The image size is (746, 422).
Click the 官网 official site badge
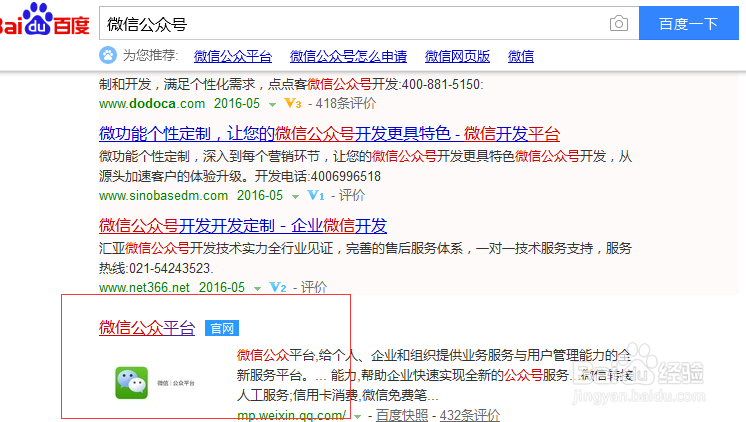click(222, 328)
